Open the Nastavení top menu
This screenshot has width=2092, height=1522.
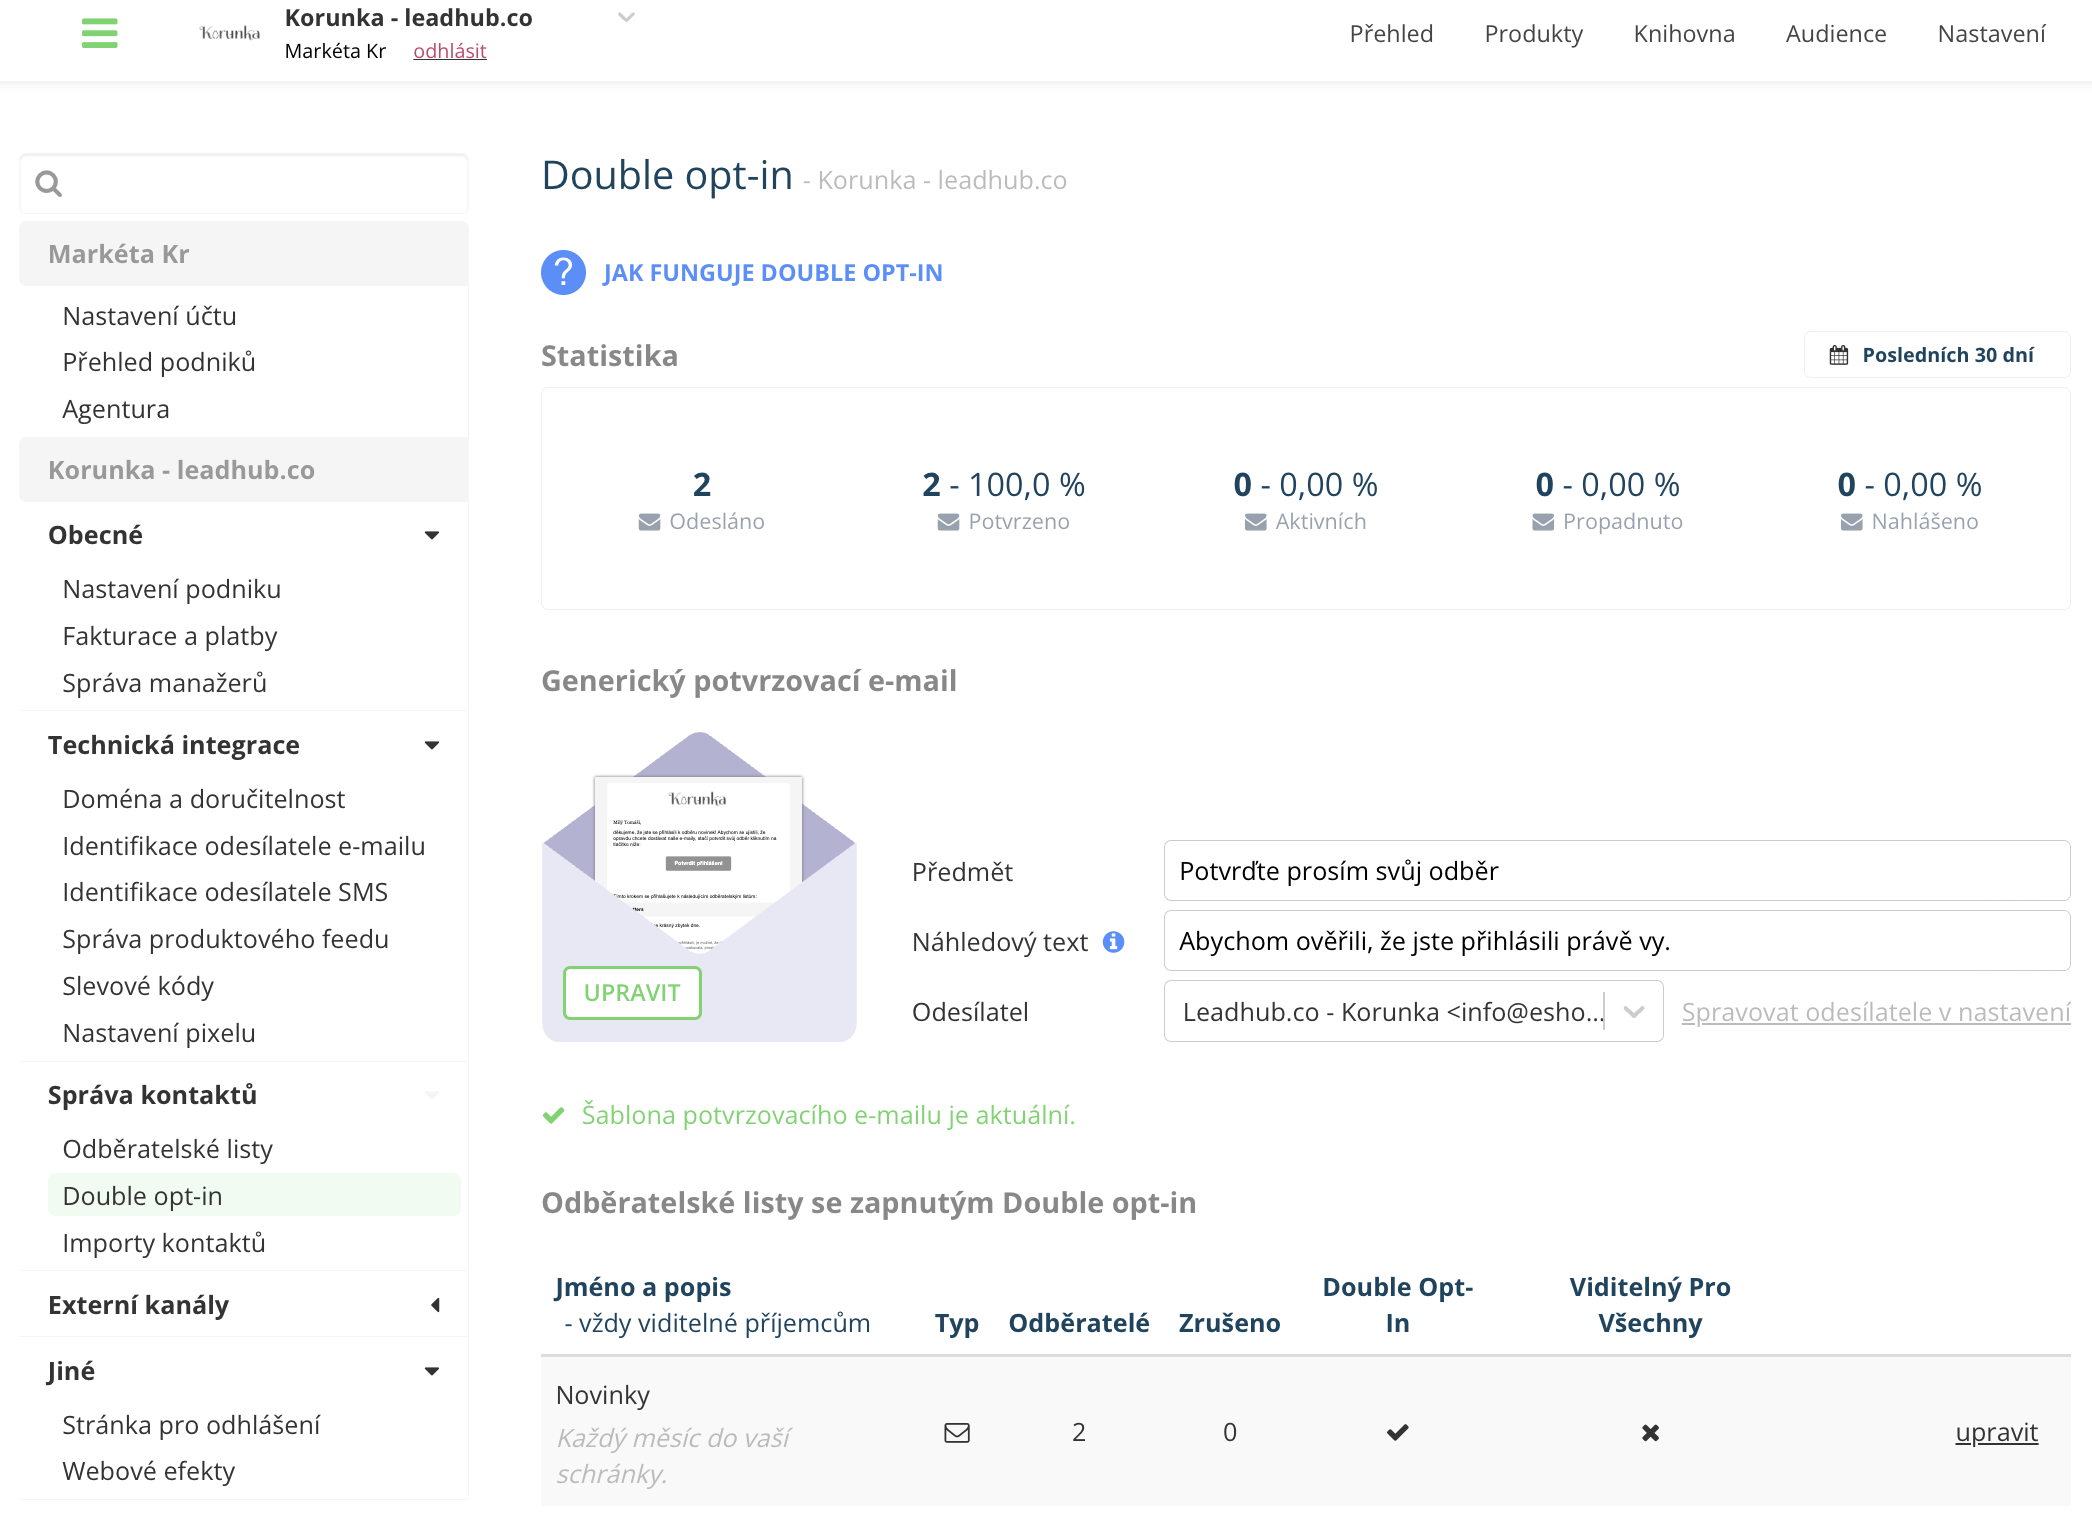pyautogui.click(x=1991, y=34)
